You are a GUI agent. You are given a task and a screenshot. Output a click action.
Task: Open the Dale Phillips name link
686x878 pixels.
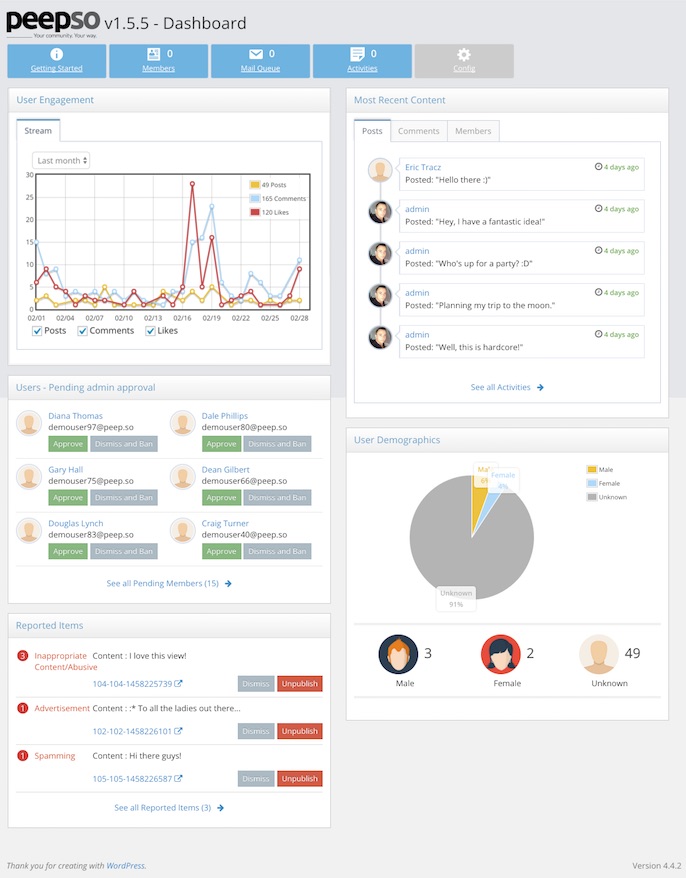[x=225, y=416]
